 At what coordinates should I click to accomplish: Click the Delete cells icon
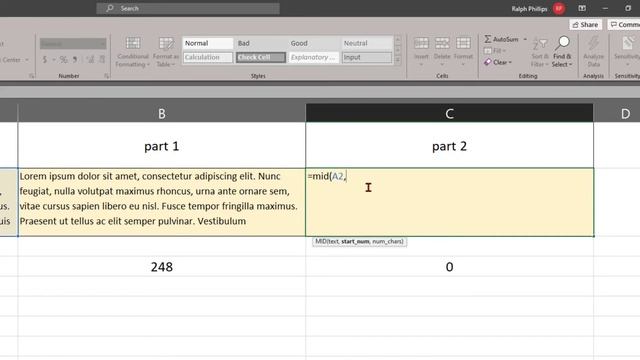[x=442, y=43]
